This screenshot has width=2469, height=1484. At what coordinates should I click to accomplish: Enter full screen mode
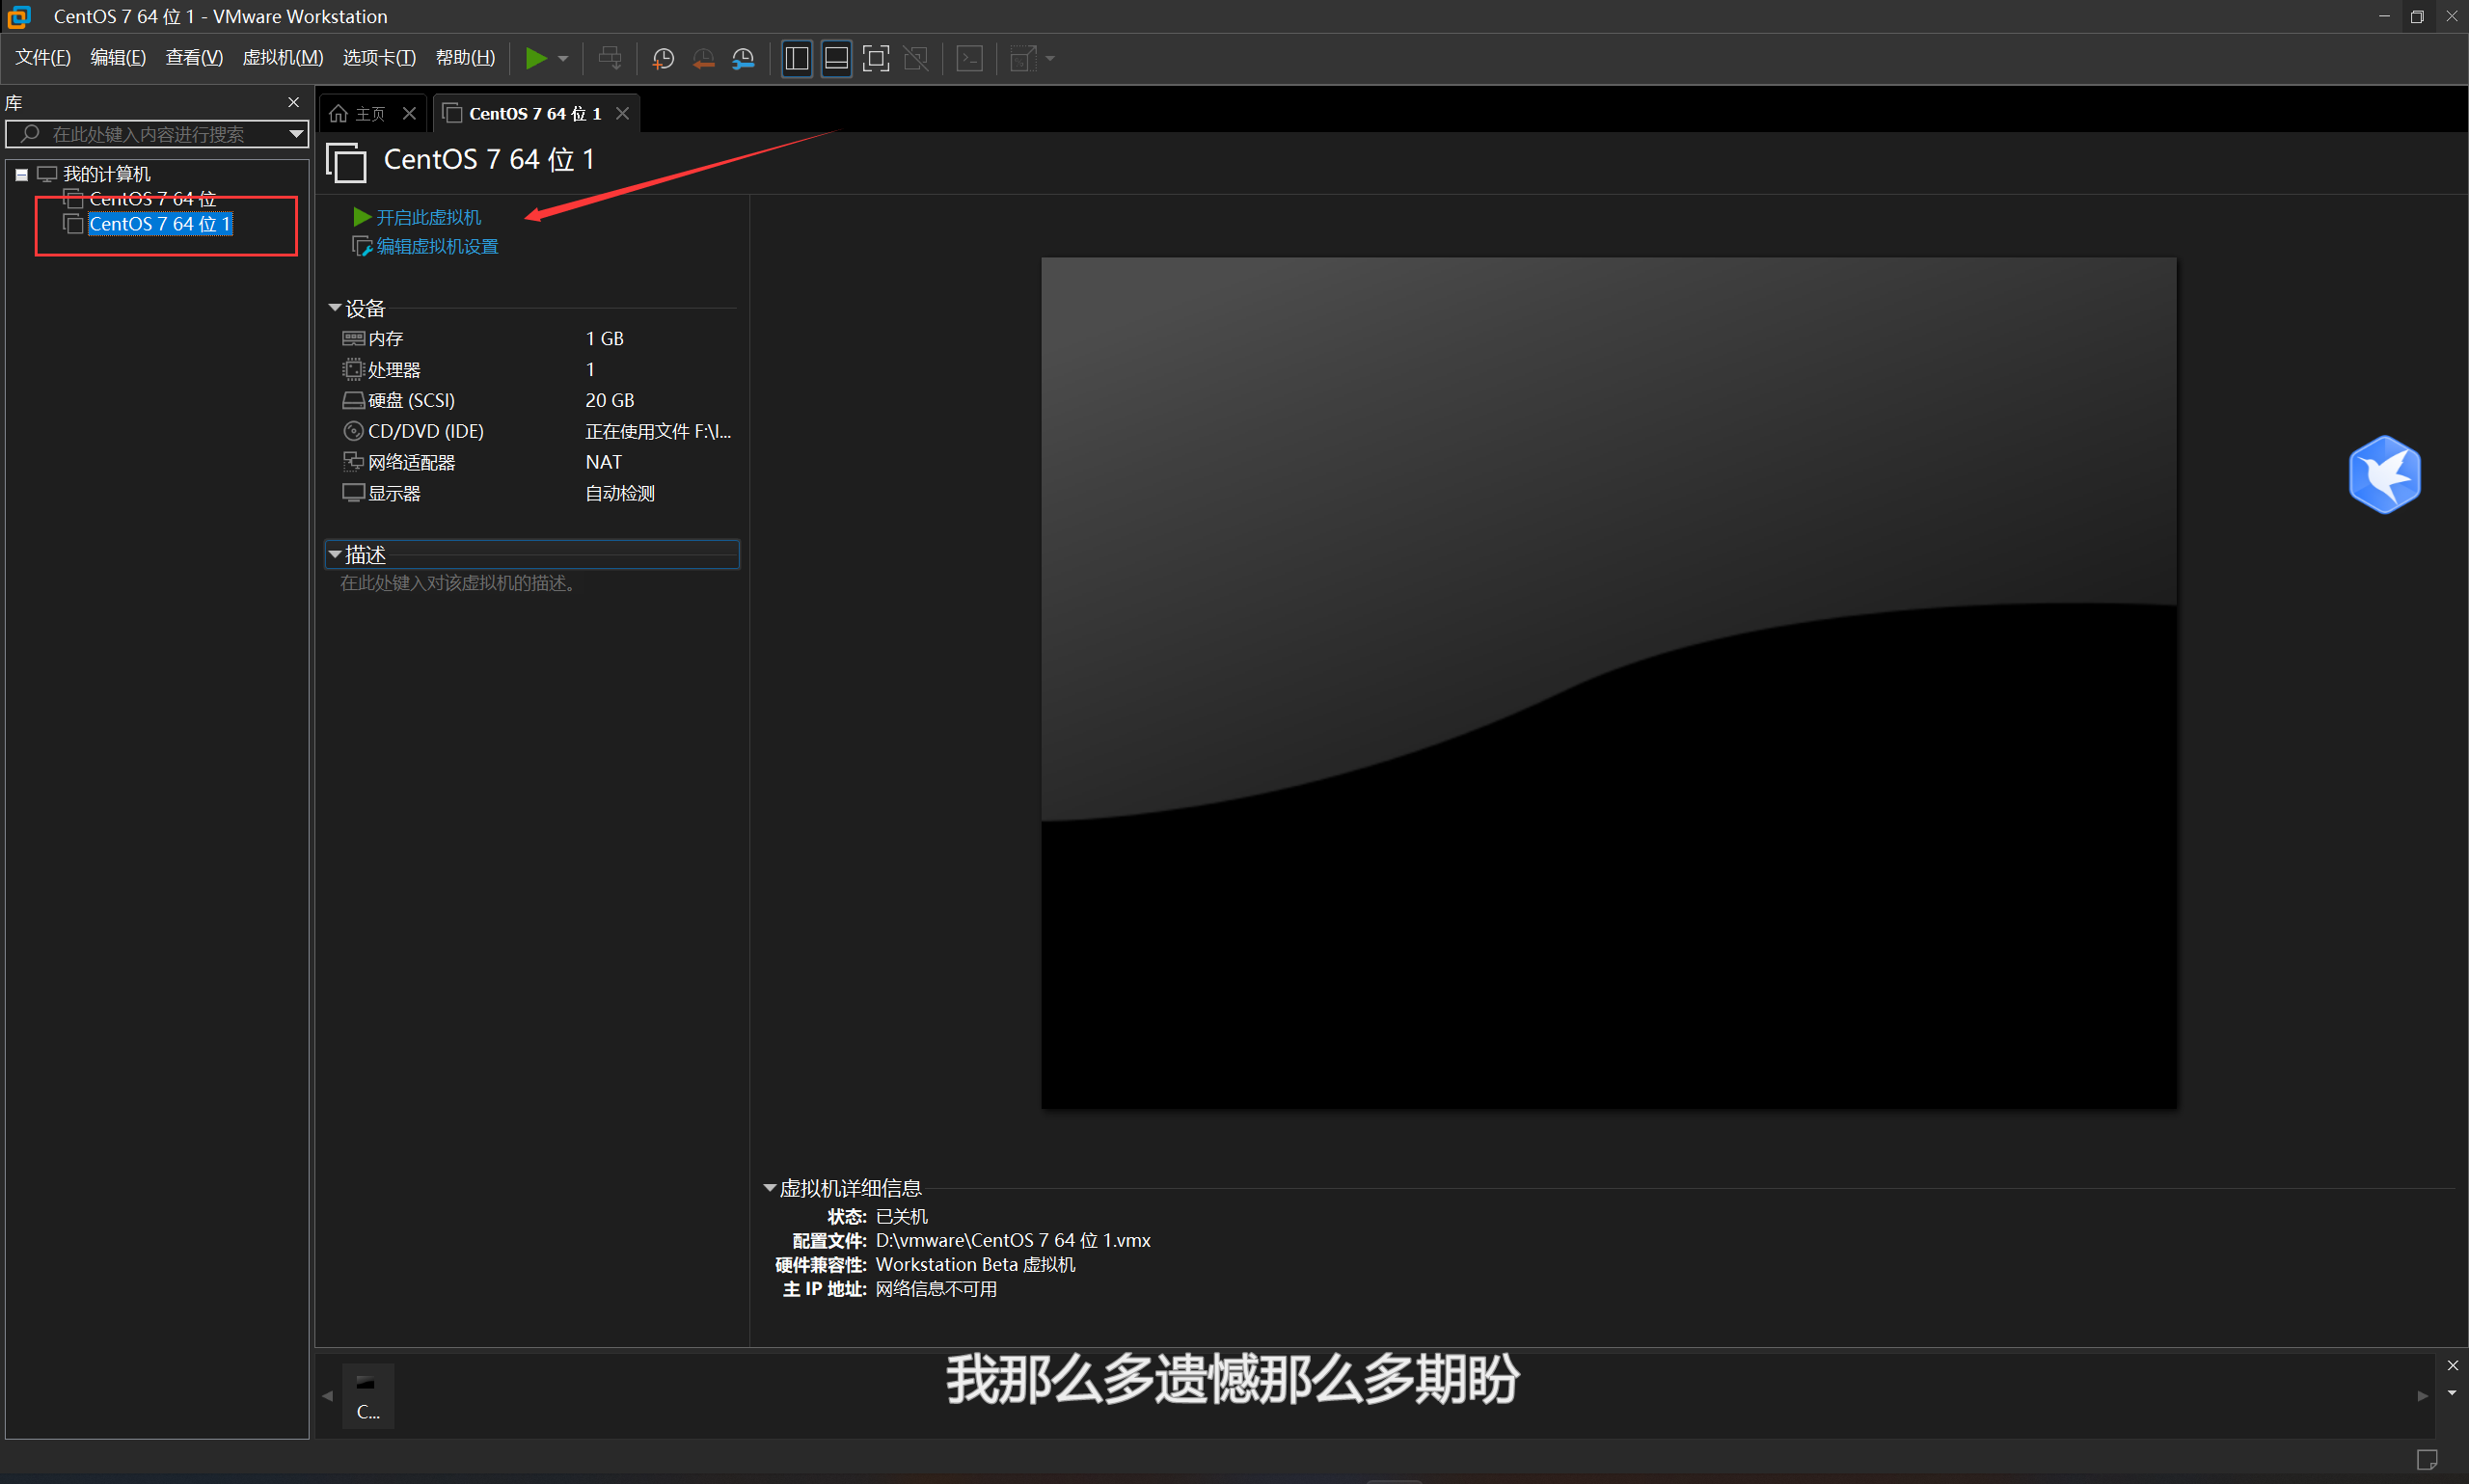875,58
